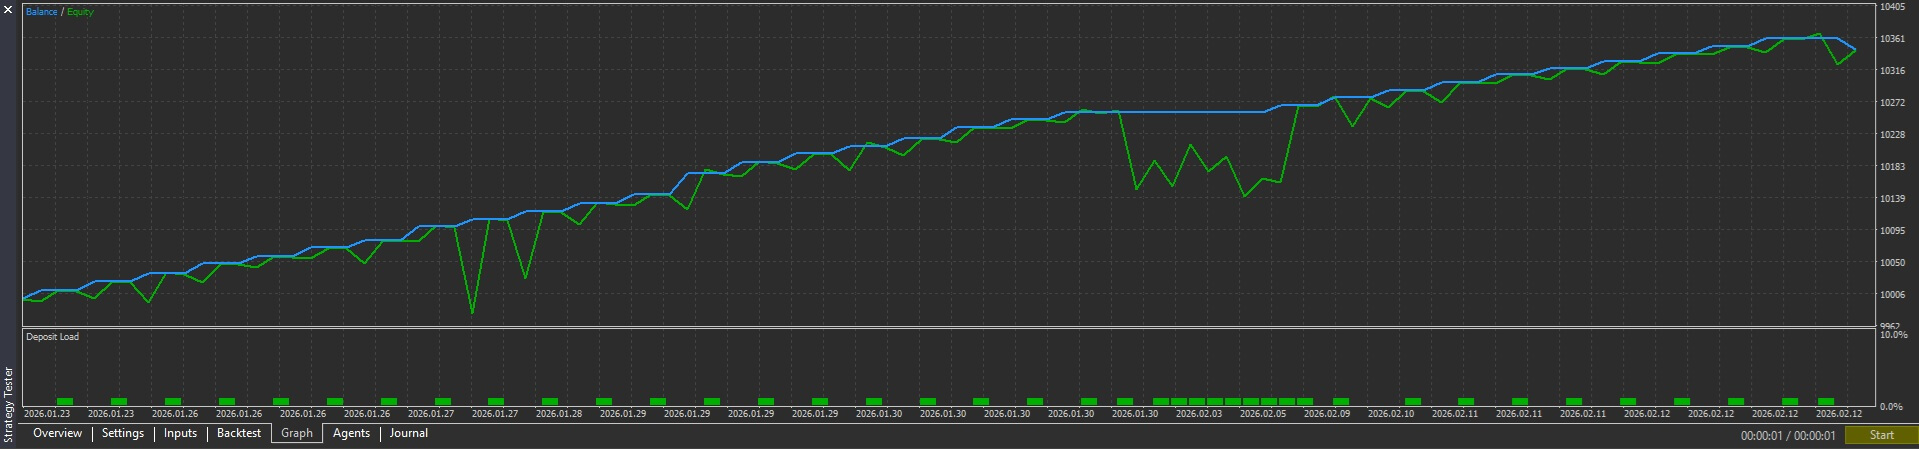Click the Graph tab
Image resolution: width=1919 pixels, height=449 pixels.
(x=297, y=434)
